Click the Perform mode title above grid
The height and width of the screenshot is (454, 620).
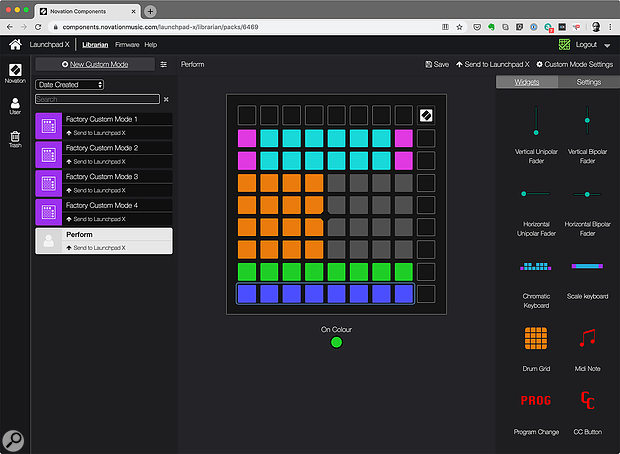coord(193,64)
